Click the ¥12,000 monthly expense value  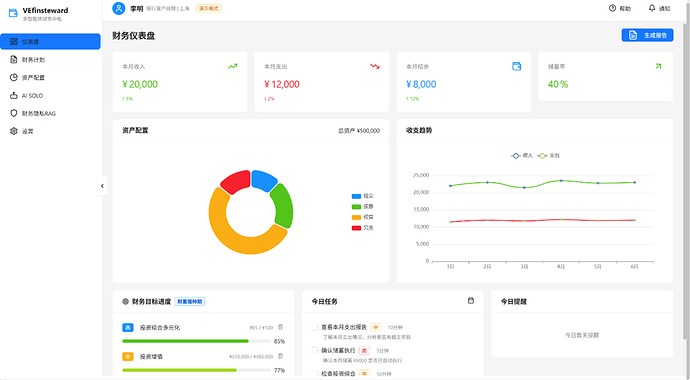pos(282,84)
